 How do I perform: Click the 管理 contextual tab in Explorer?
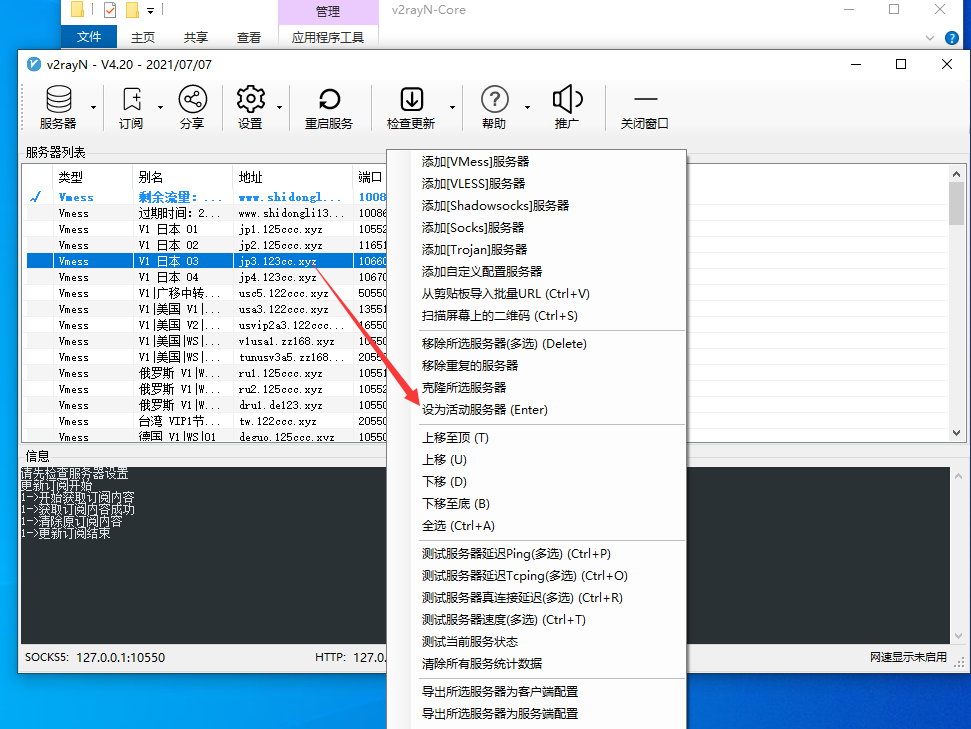click(x=328, y=11)
